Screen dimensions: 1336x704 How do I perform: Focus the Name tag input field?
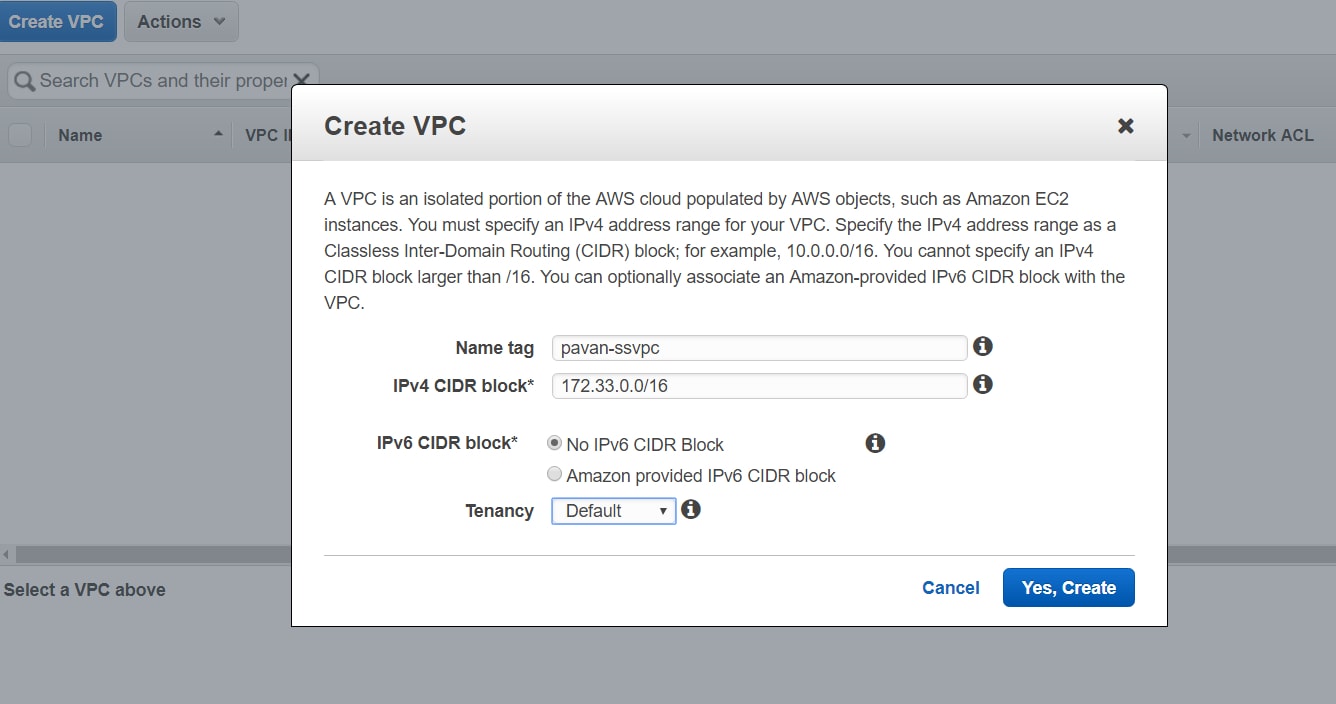[758, 348]
